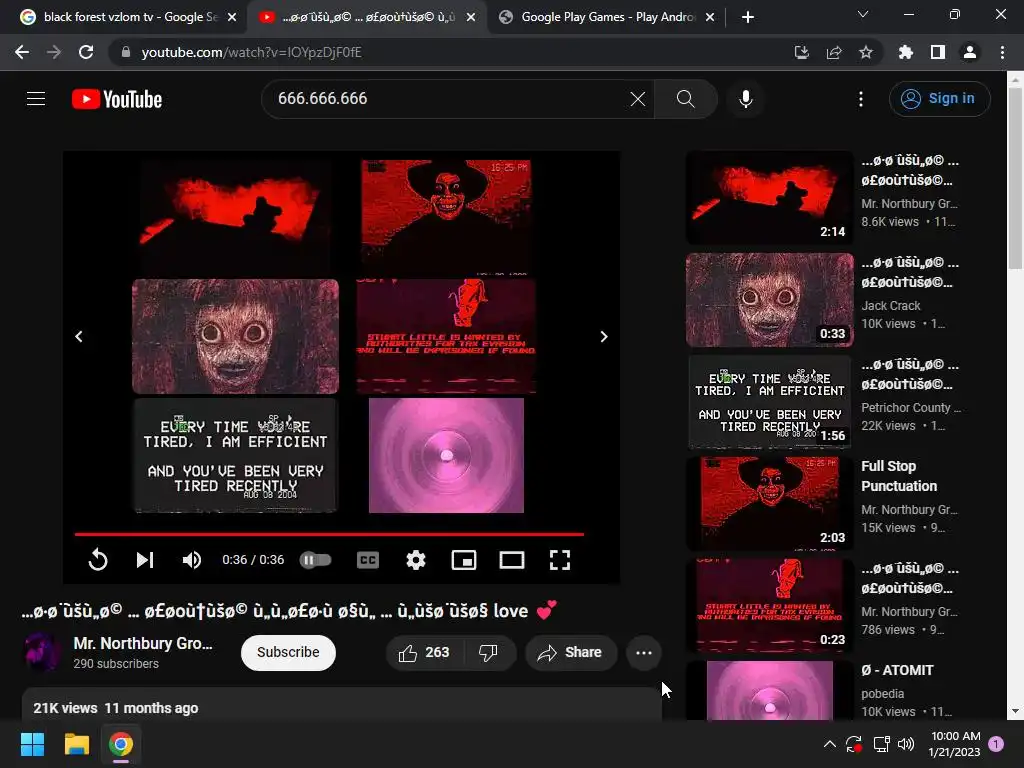The image size is (1024, 768).
Task: Toggle closed captions CC
Action: pyautogui.click(x=368, y=560)
